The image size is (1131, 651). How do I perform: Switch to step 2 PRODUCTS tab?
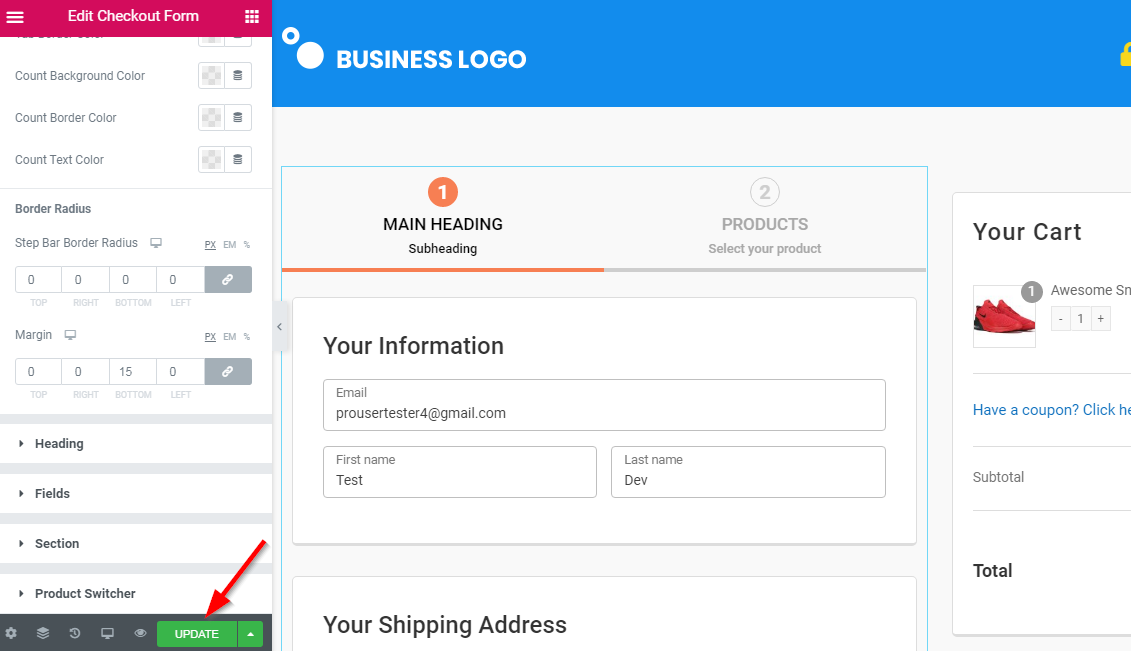click(x=765, y=218)
